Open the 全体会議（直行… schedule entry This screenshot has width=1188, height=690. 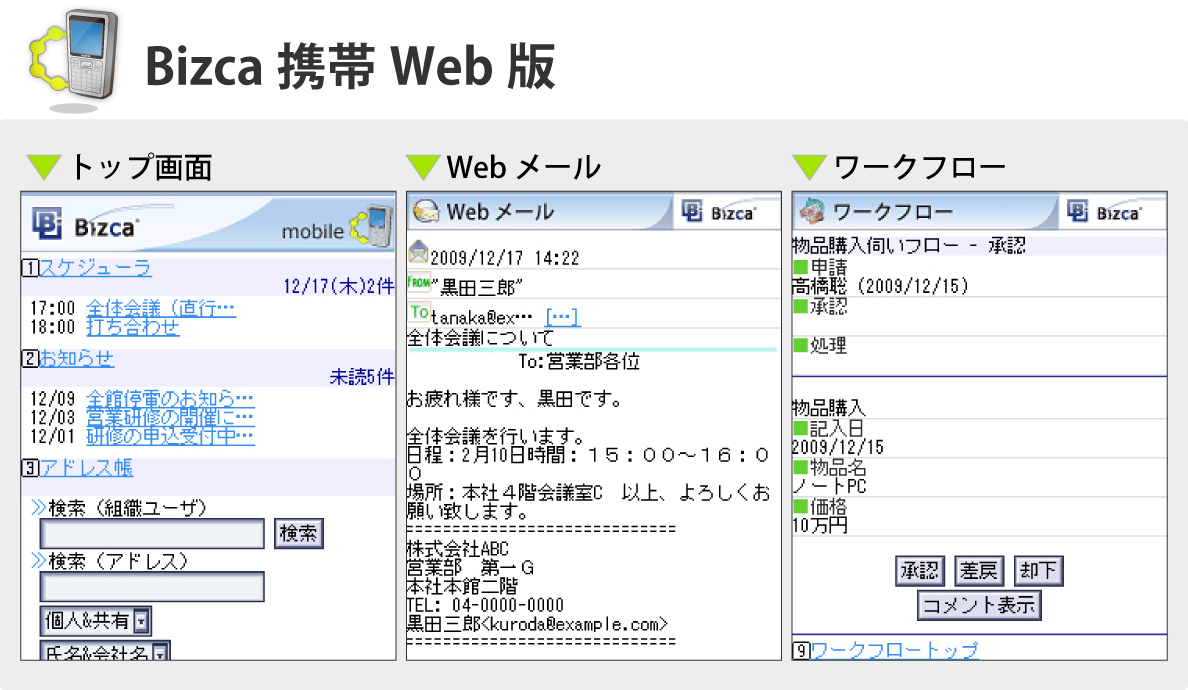click(x=161, y=308)
